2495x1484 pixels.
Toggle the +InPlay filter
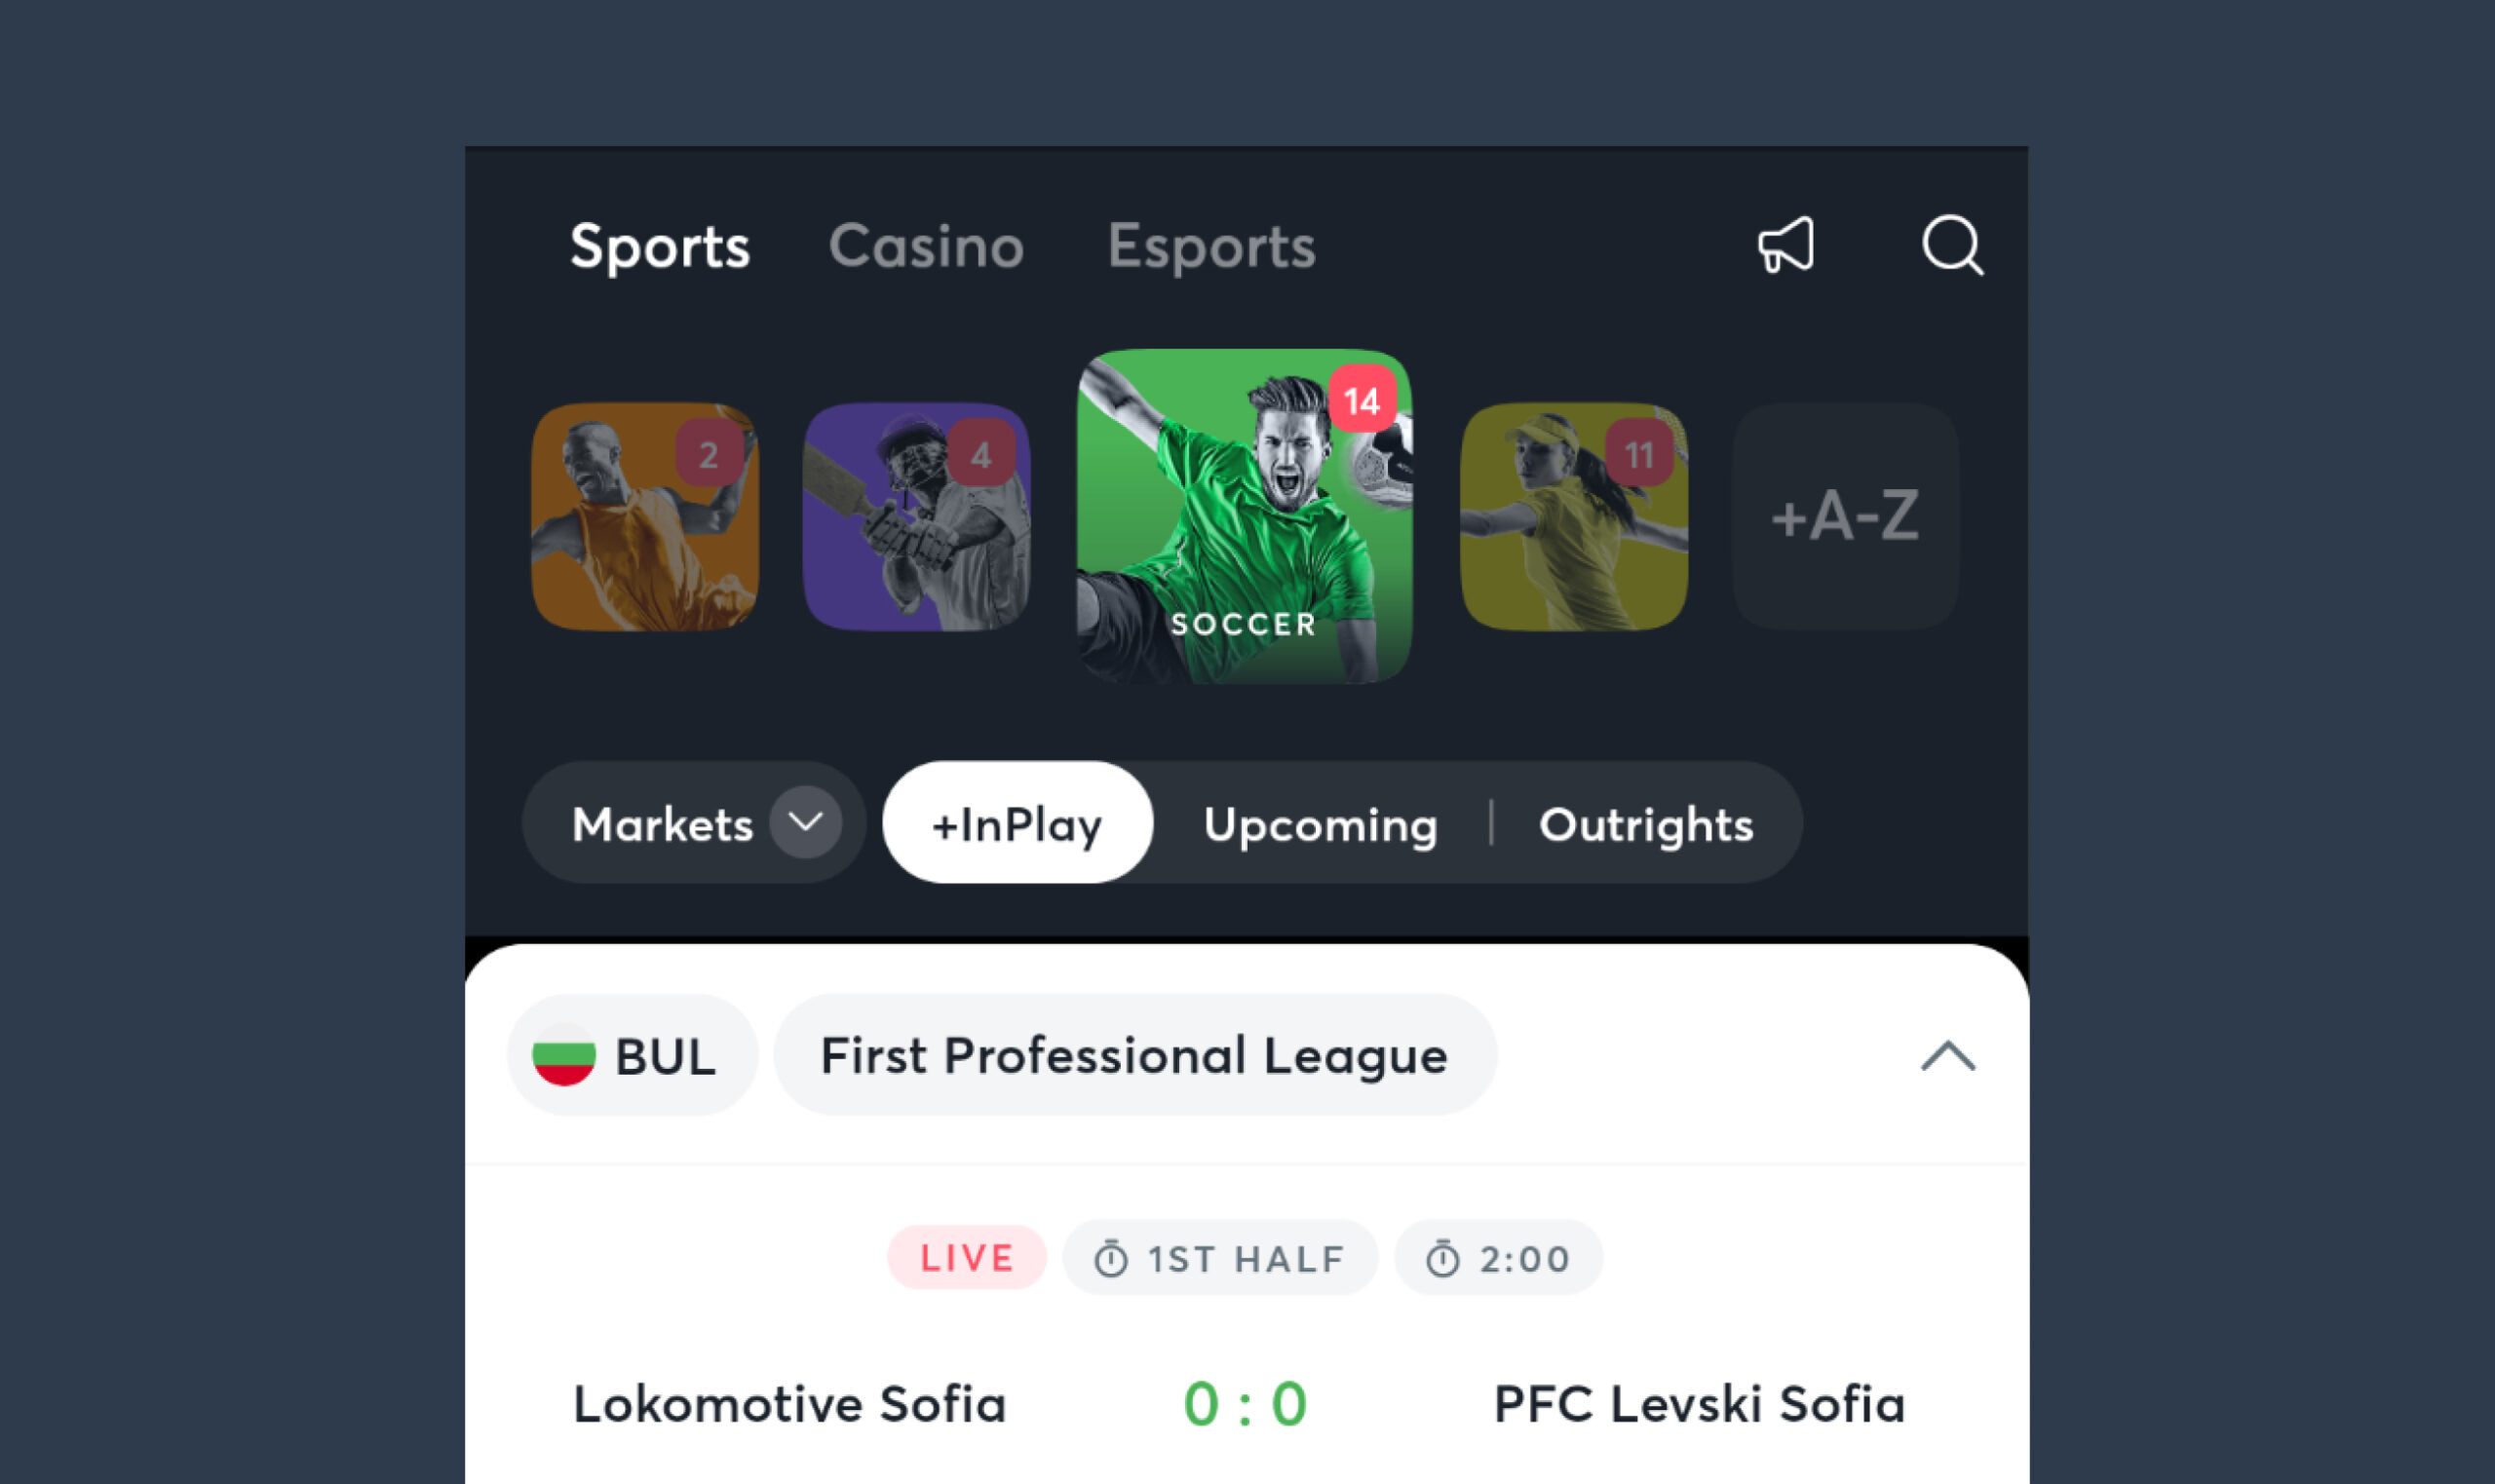[x=1017, y=822]
